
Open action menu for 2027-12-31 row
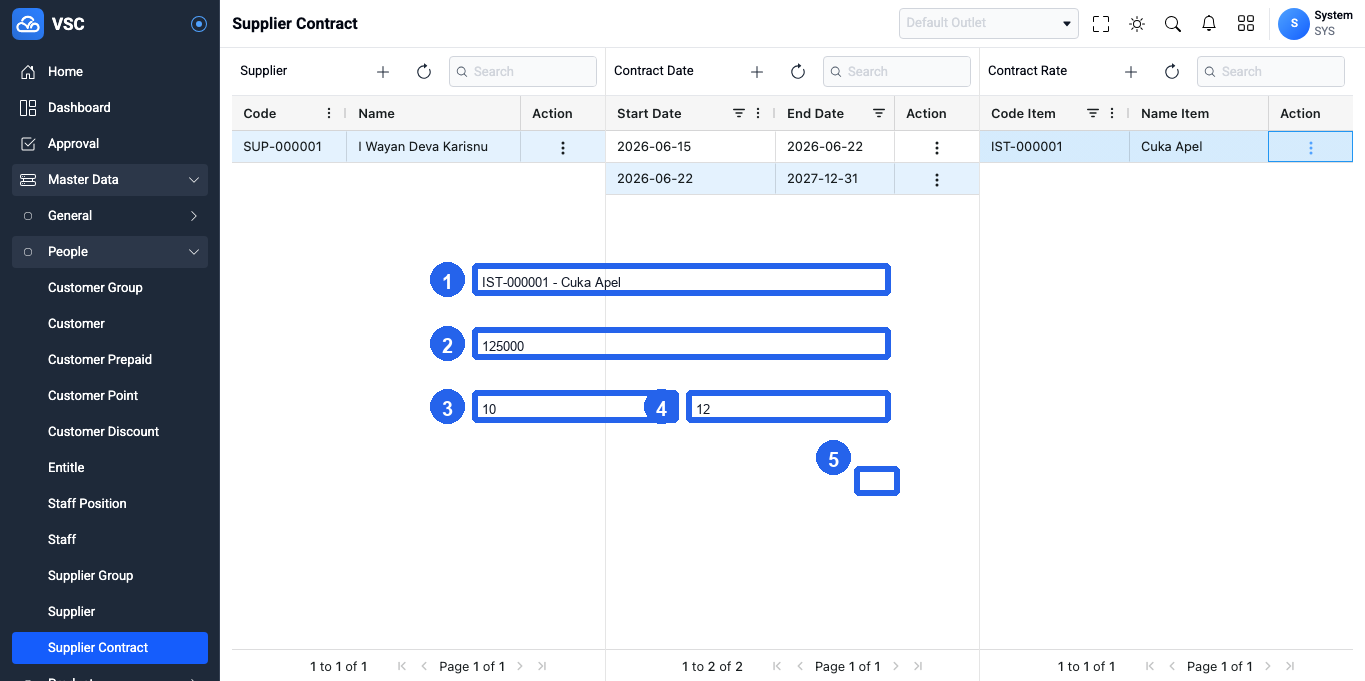coord(937,180)
